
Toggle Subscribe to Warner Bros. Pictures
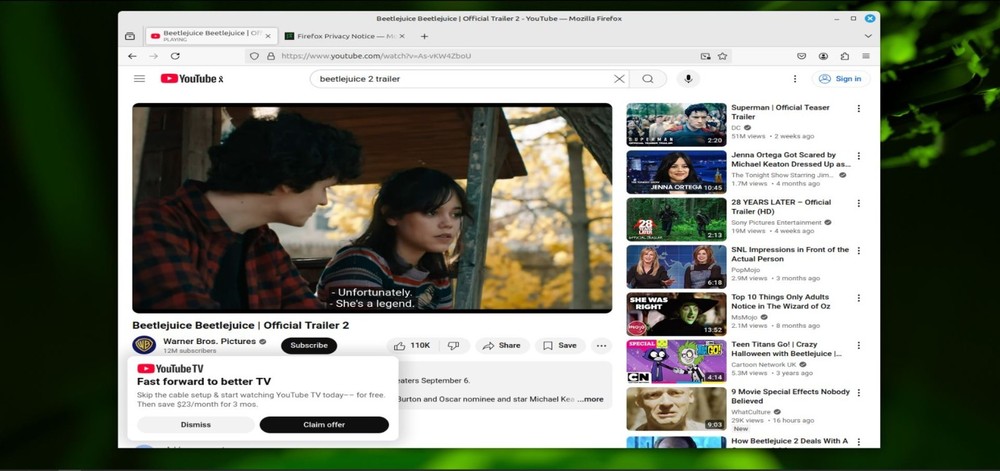[x=308, y=346]
